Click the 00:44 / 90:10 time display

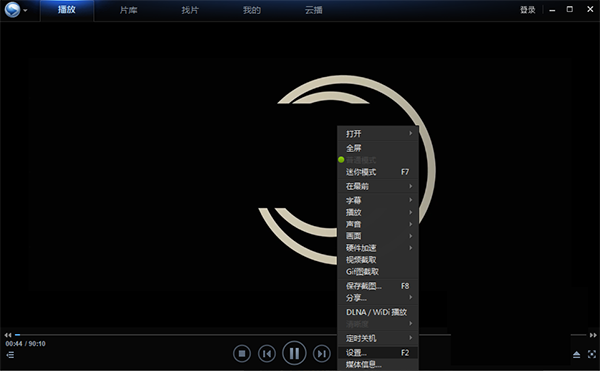point(25,344)
